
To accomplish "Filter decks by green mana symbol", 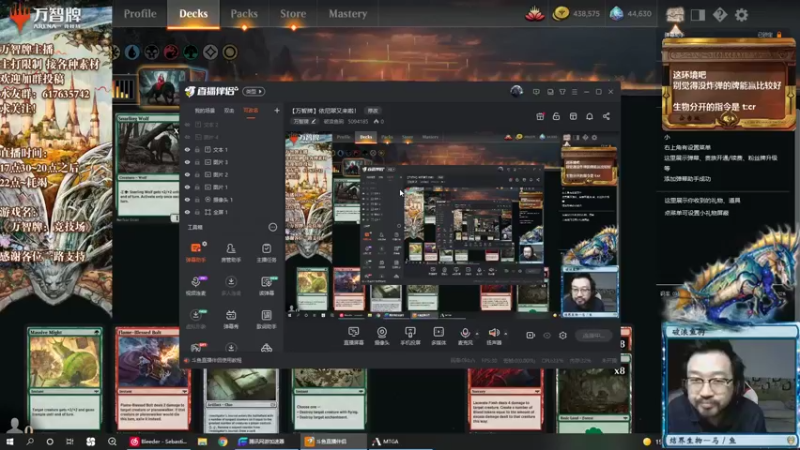I will pyautogui.click(x=190, y=52).
